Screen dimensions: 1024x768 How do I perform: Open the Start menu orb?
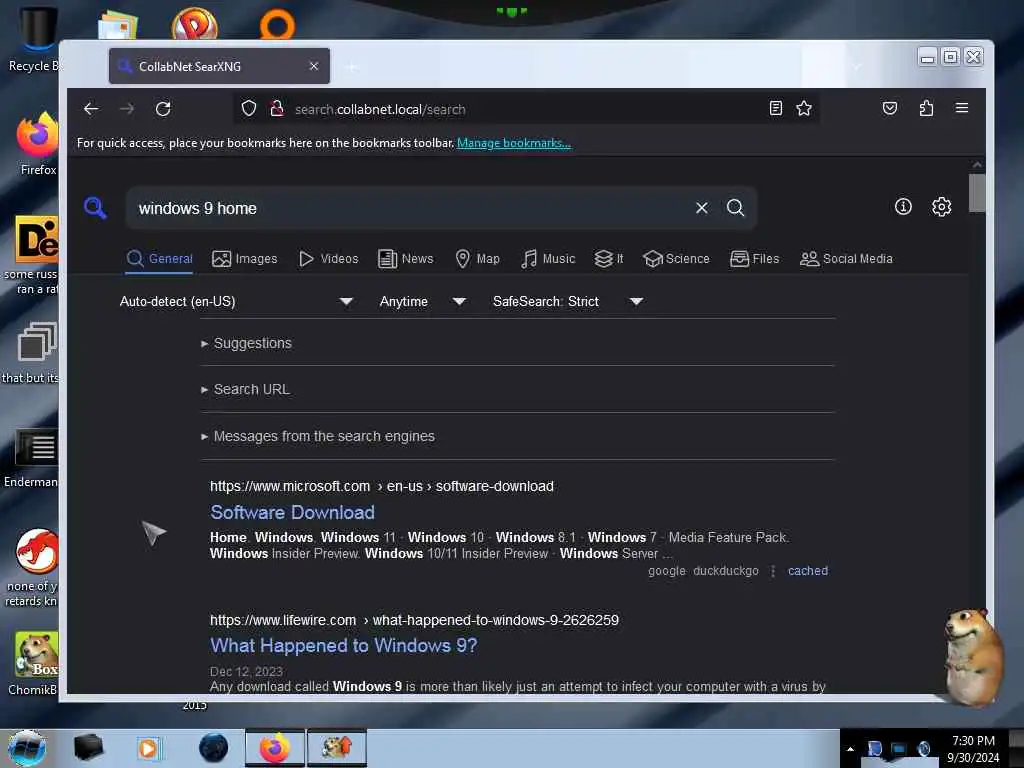[27, 748]
